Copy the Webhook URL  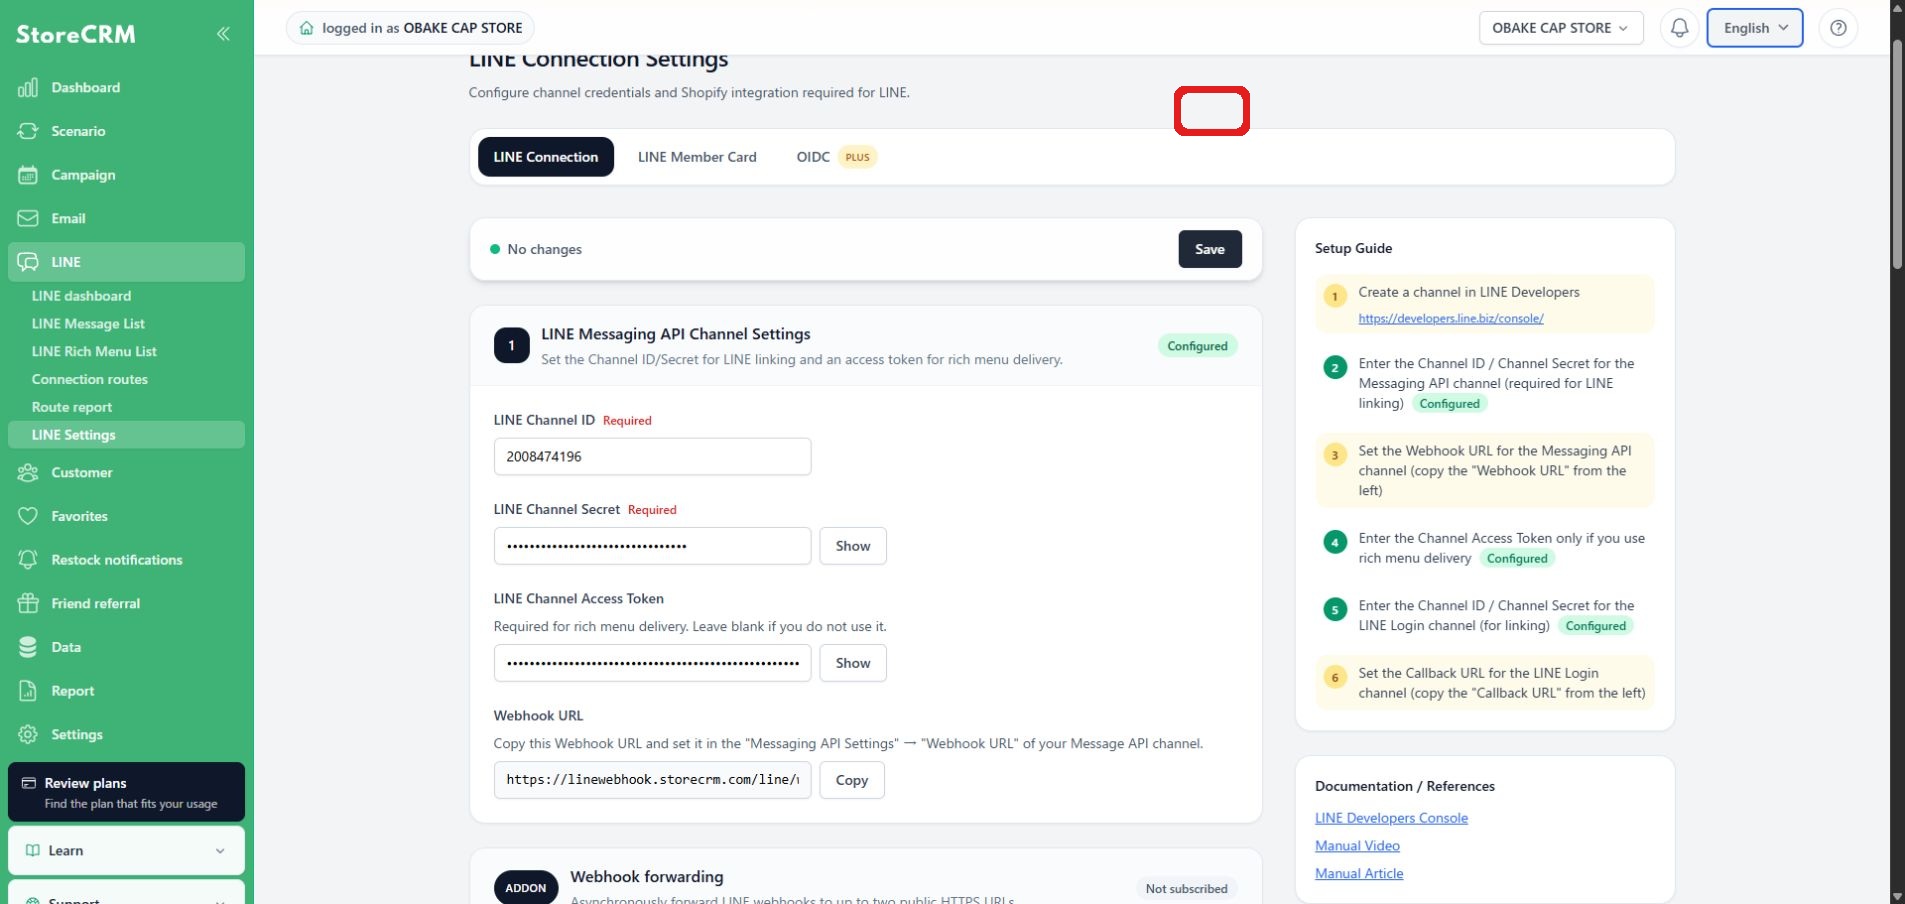click(852, 780)
